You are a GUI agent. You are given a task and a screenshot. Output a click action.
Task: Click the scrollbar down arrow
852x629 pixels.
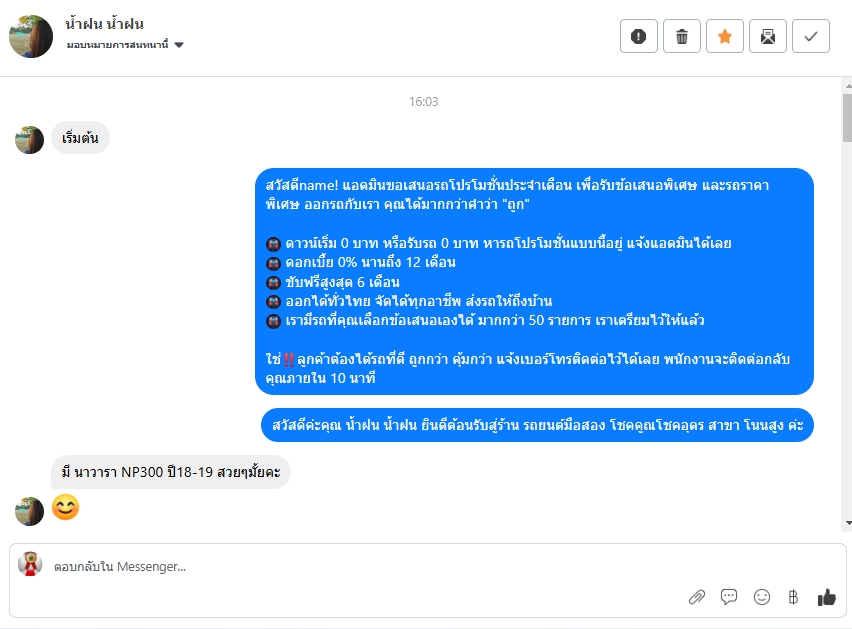coord(848,523)
